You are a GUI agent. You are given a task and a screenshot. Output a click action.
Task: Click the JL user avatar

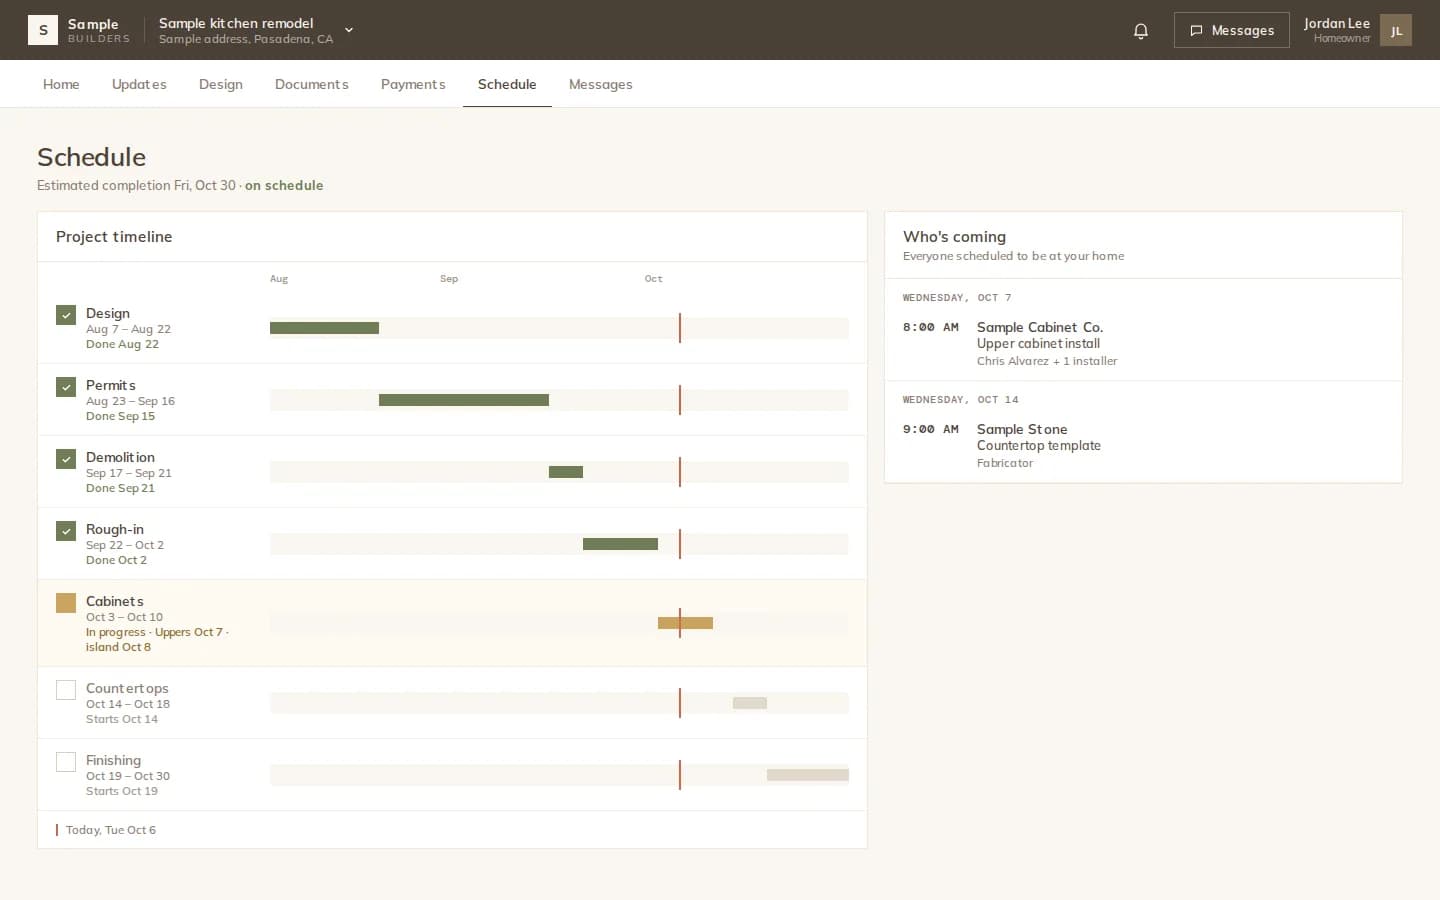[x=1396, y=30]
